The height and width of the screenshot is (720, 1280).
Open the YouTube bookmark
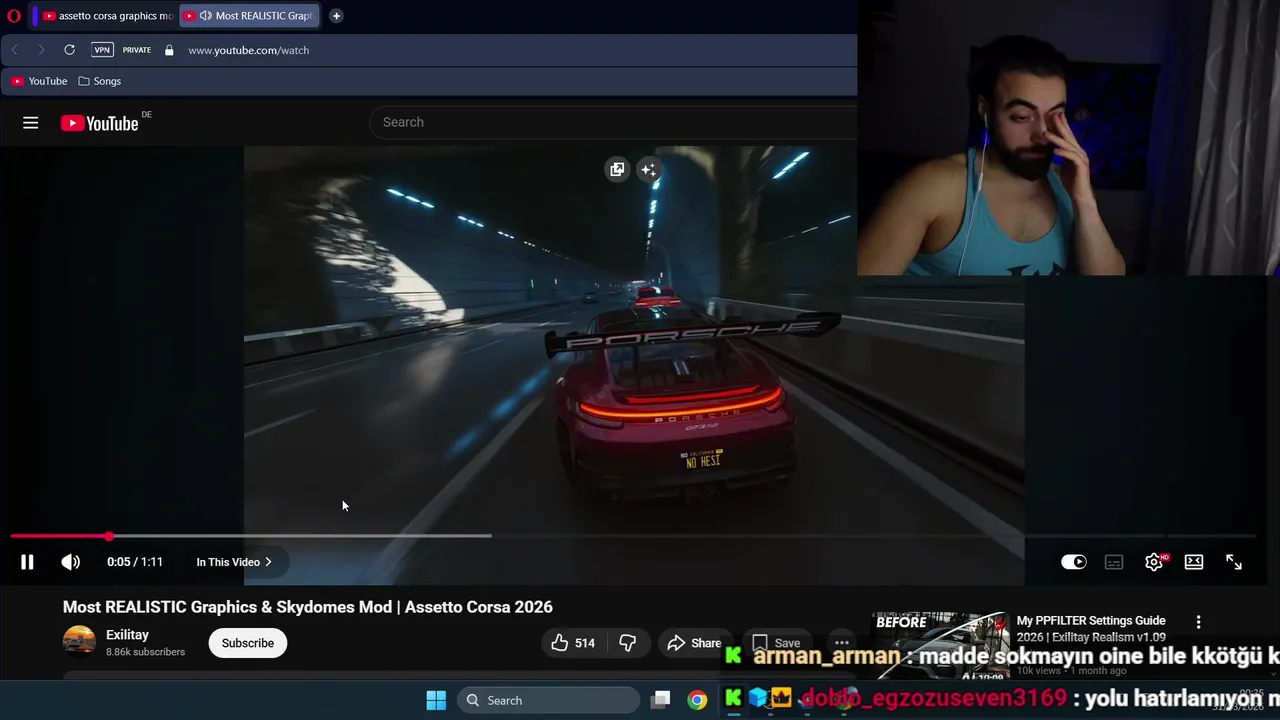click(x=39, y=81)
